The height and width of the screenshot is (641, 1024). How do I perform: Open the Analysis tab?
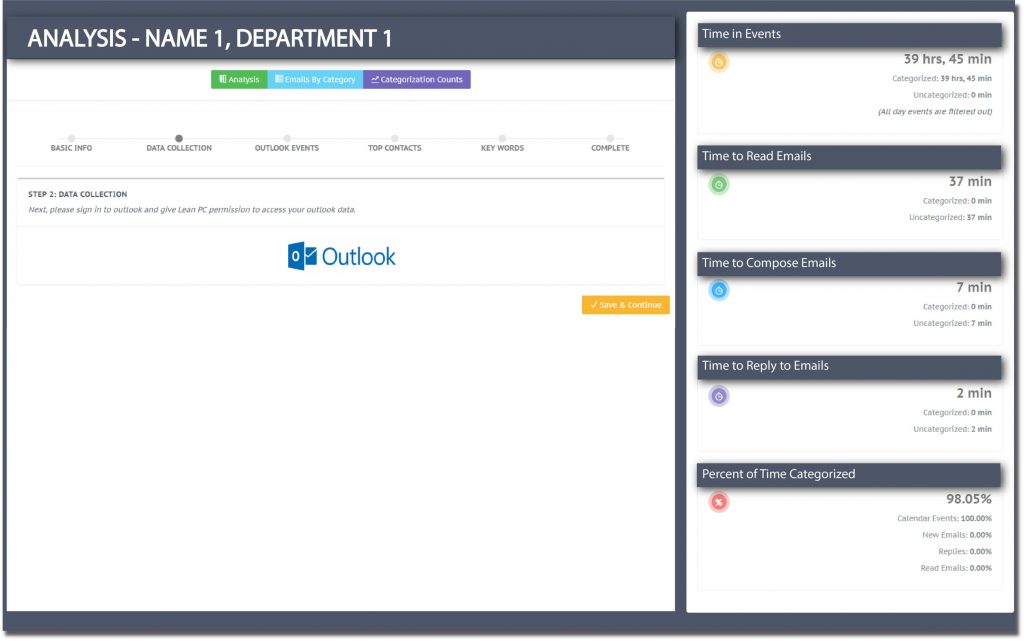[239, 80]
